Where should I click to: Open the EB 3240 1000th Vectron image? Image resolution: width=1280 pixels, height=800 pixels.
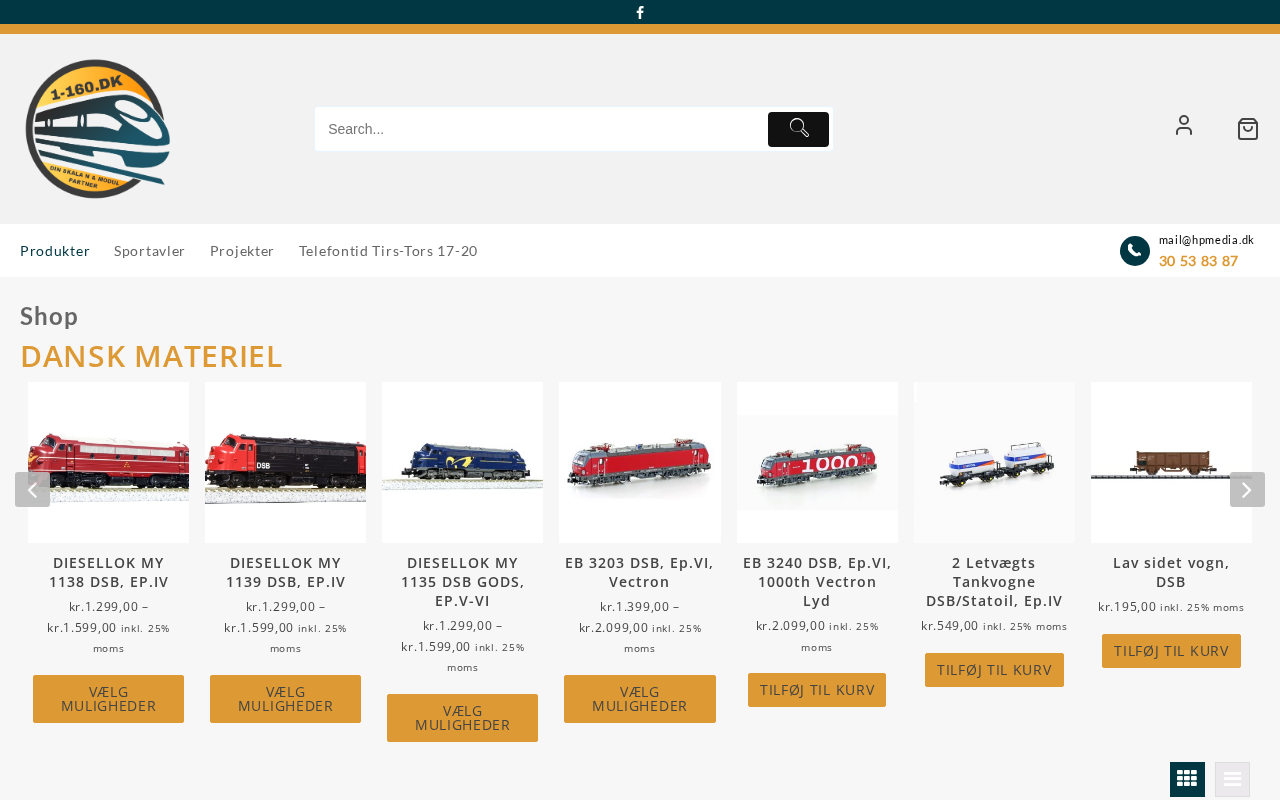click(817, 463)
